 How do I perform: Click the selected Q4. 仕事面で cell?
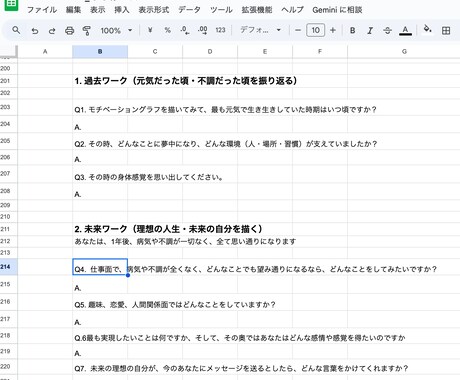coord(100,267)
